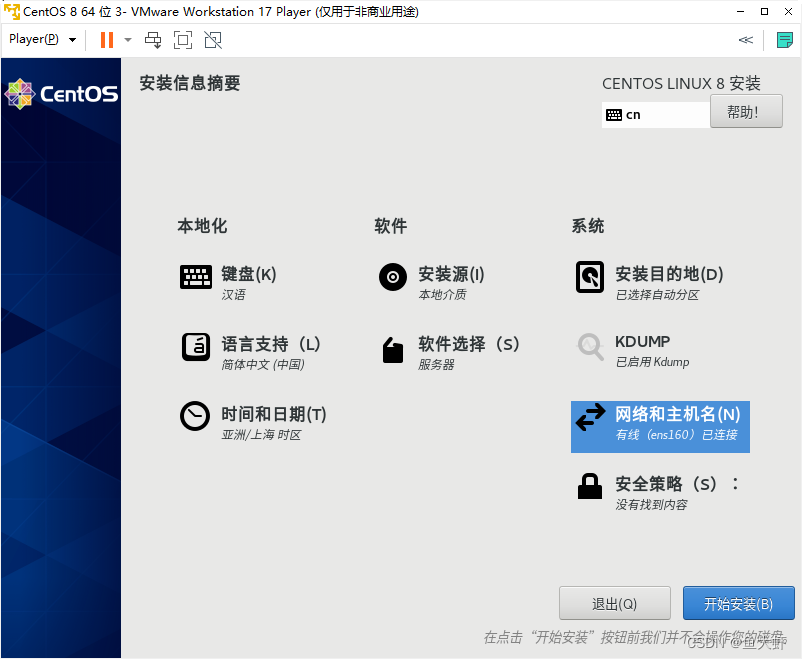
Task: Click the 亚洲/上海 时区 status text
Action: pos(261,435)
